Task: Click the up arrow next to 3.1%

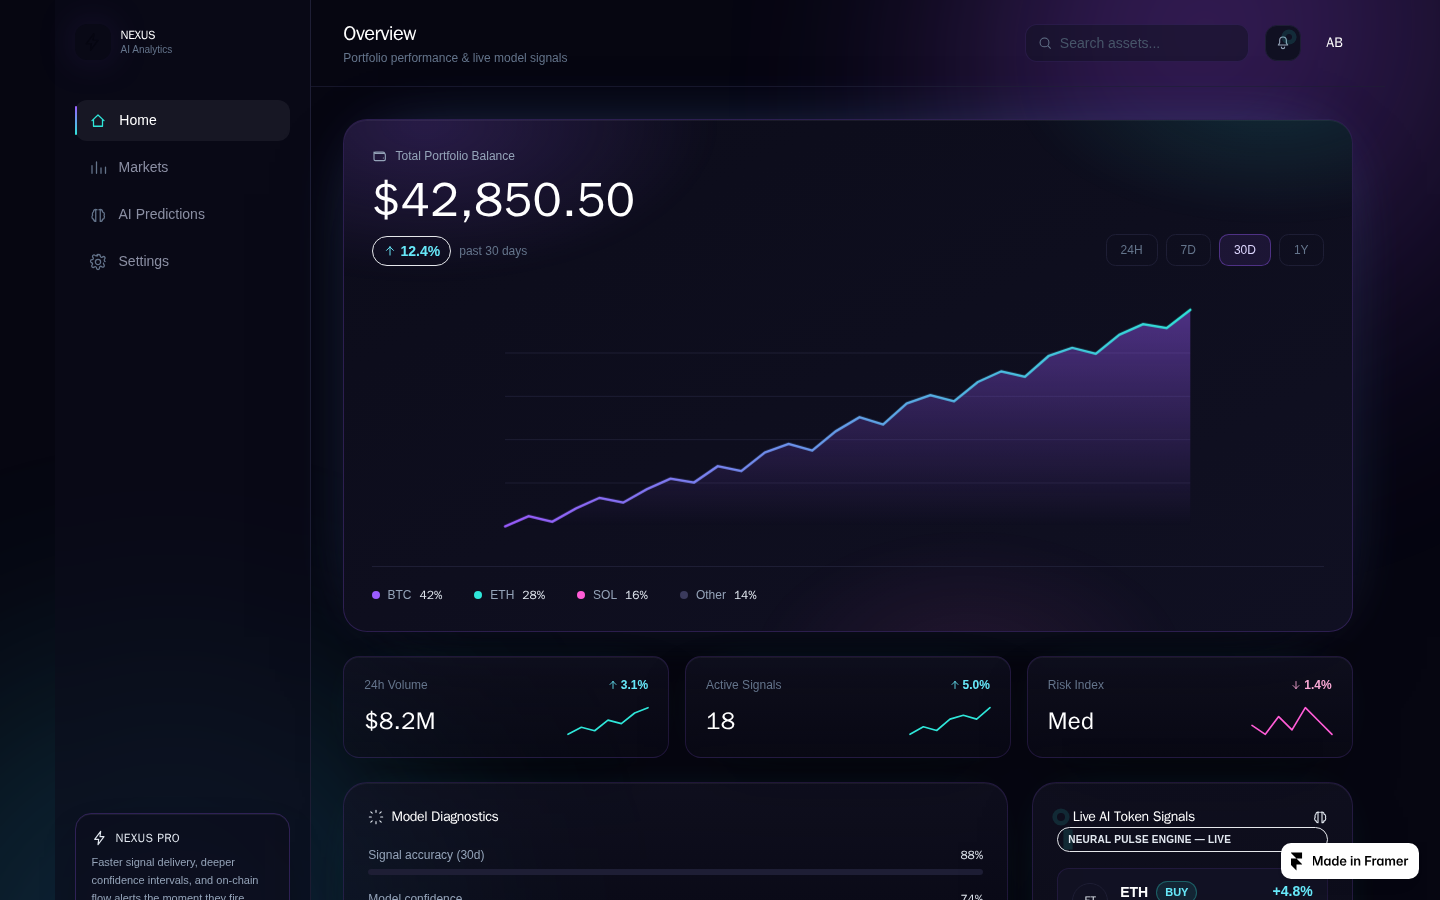Action: point(613,685)
